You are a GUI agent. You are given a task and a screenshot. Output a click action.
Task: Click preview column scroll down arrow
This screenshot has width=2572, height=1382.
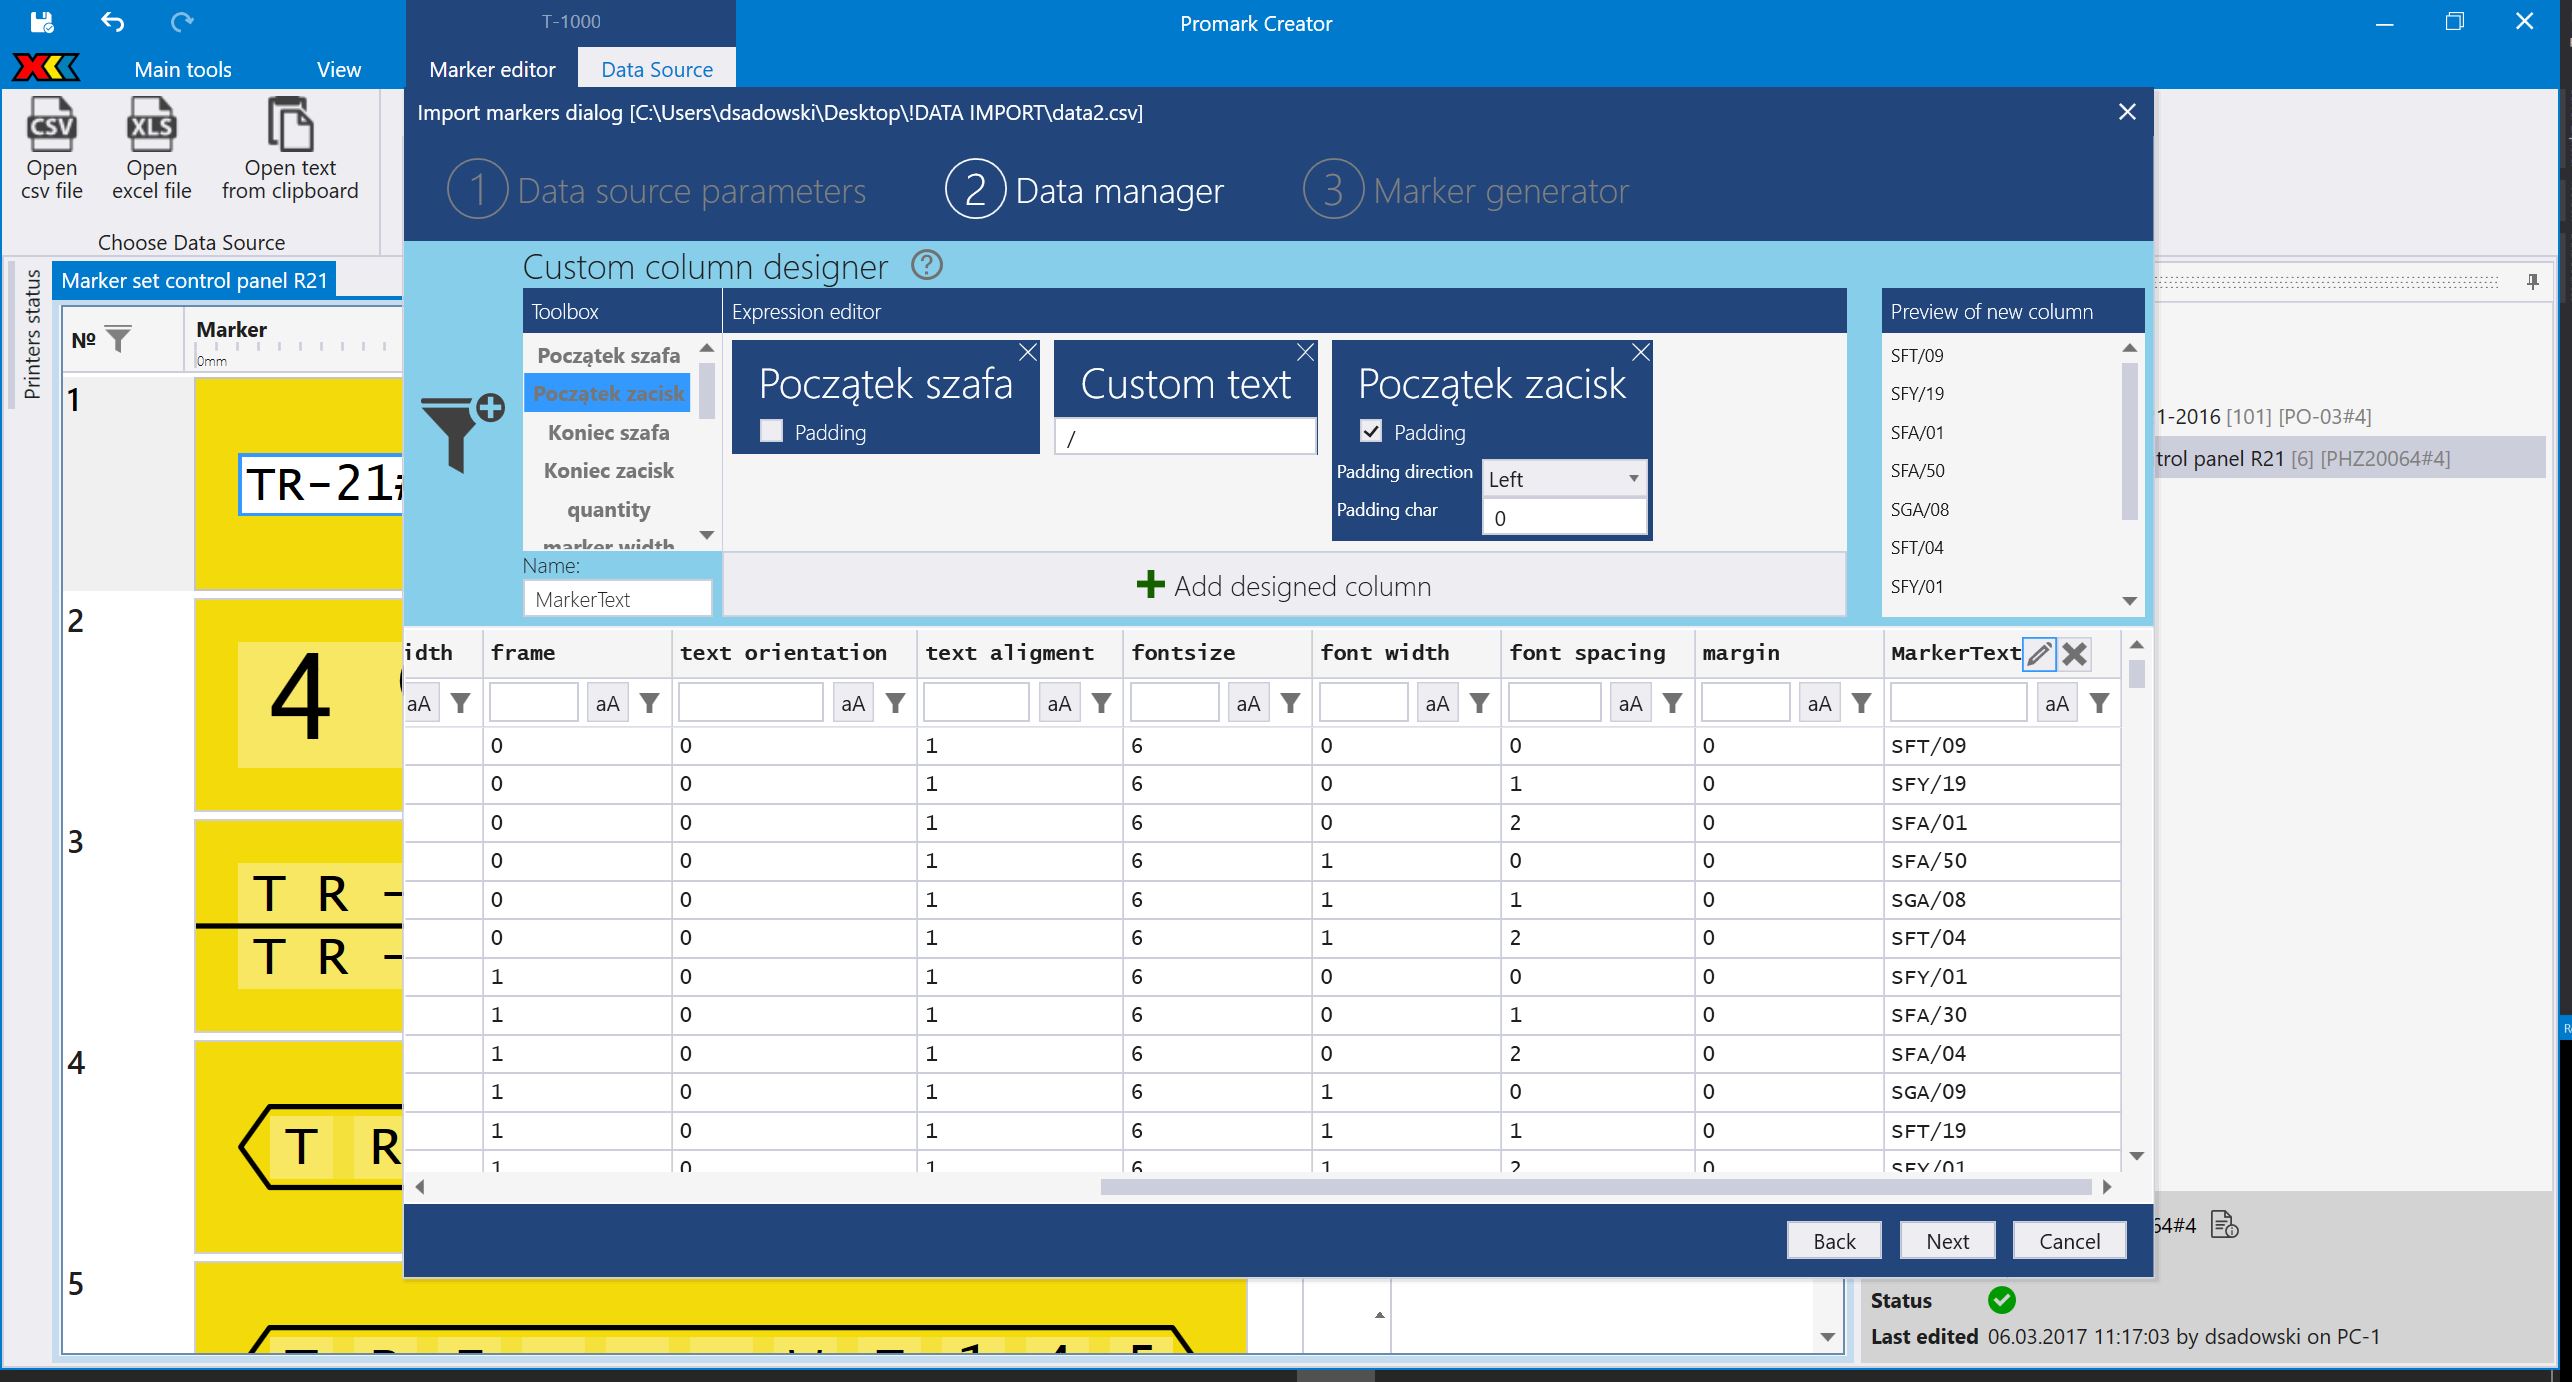click(2129, 601)
